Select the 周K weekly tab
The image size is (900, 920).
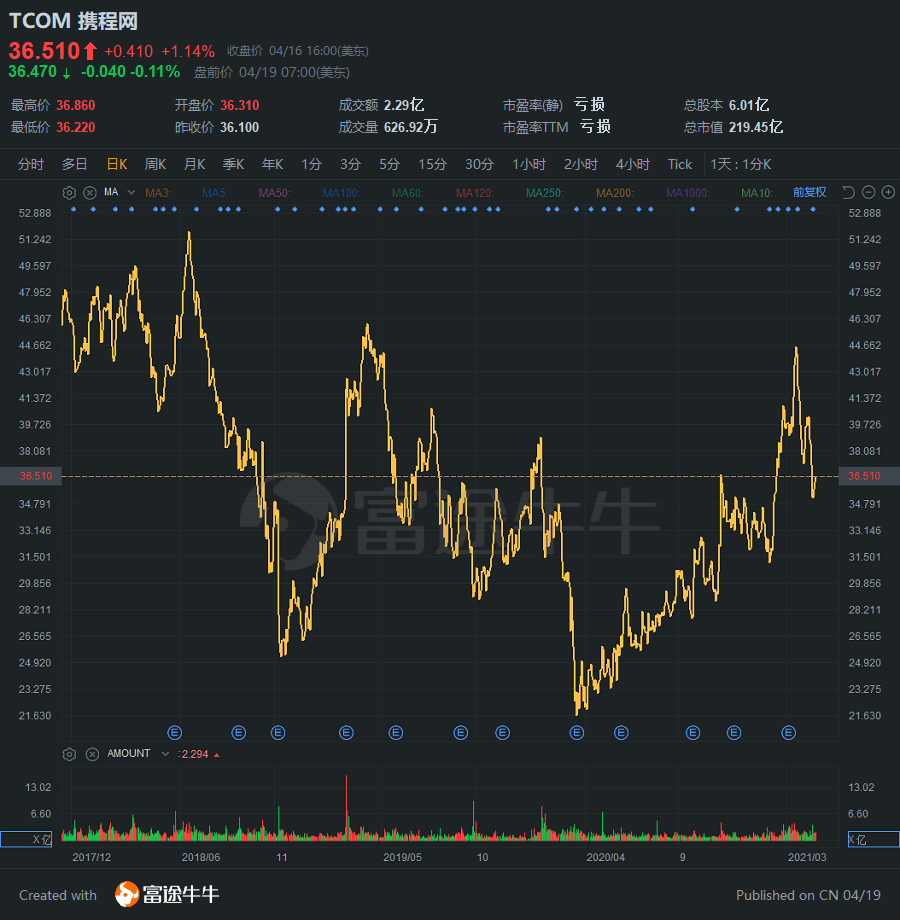coord(155,164)
